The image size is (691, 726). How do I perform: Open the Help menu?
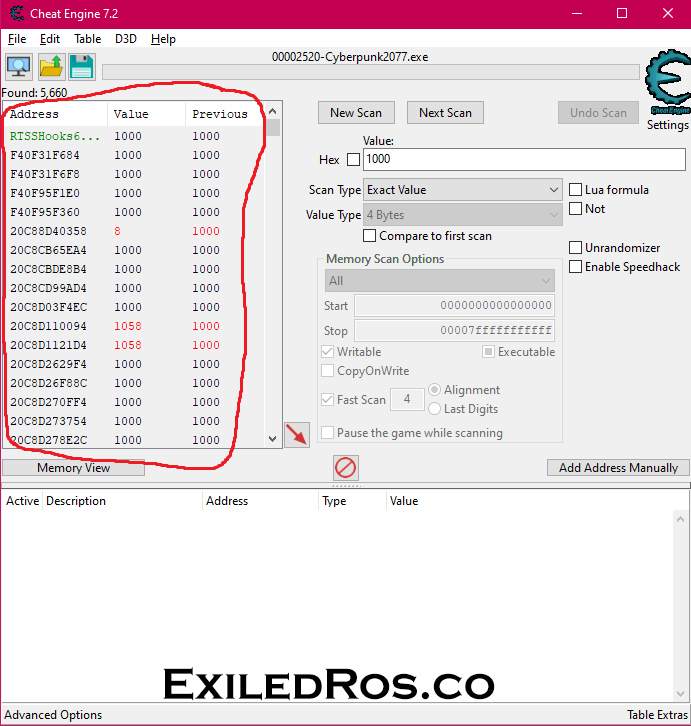[x=163, y=39]
